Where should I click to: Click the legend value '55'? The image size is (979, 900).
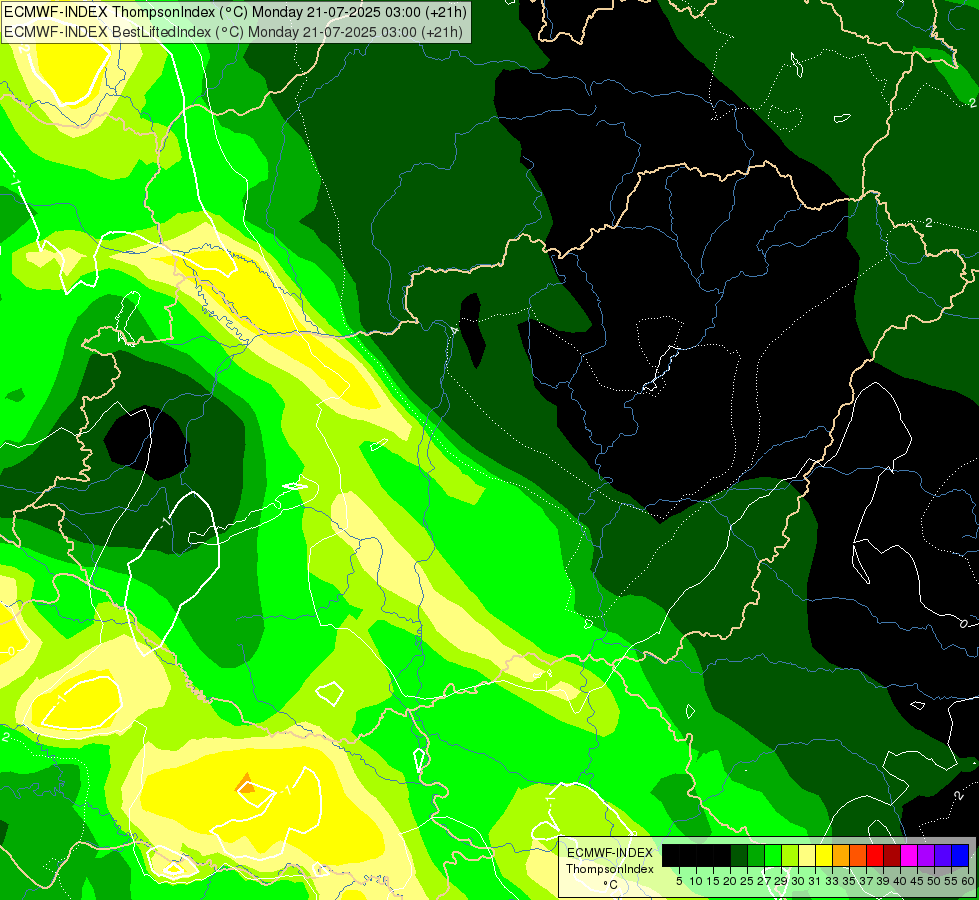click(x=952, y=881)
